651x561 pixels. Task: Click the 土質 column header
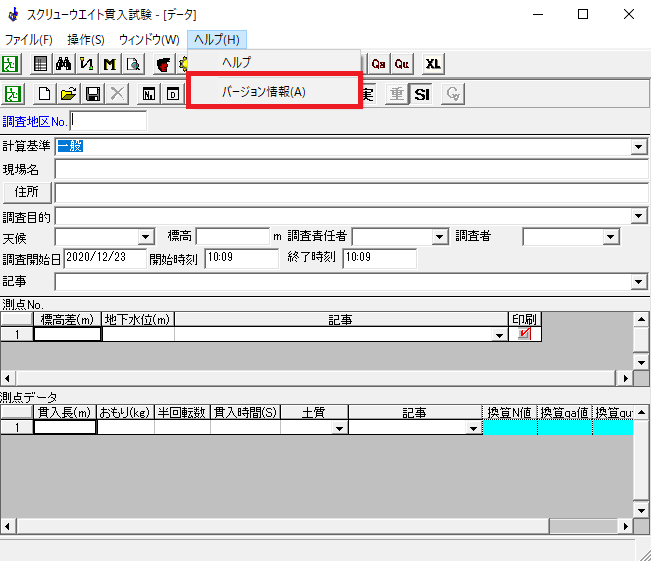coord(314,412)
